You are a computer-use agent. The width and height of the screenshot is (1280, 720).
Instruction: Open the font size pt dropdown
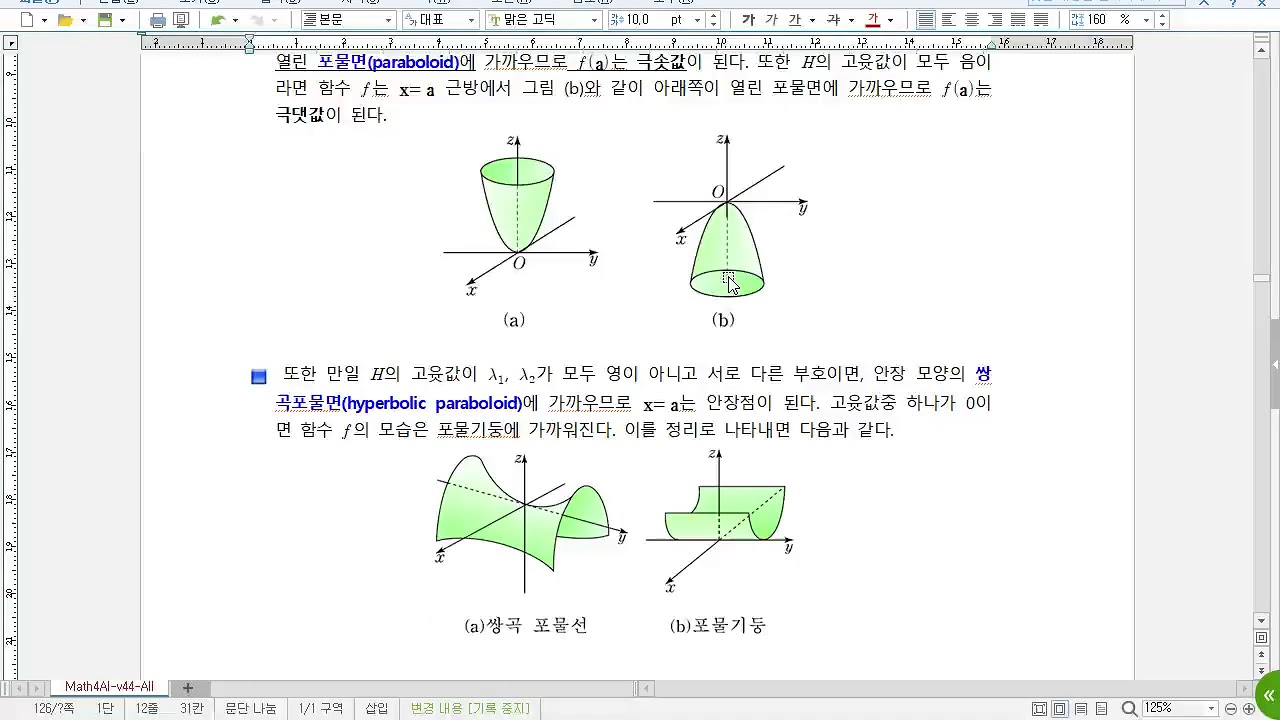(x=695, y=20)
